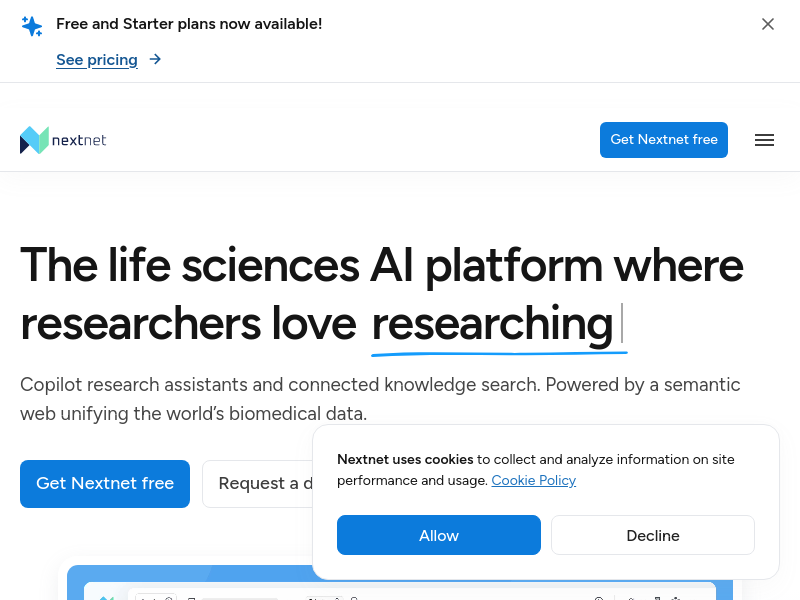Click the arrow beside See pricing

click(x=155, y=59)
